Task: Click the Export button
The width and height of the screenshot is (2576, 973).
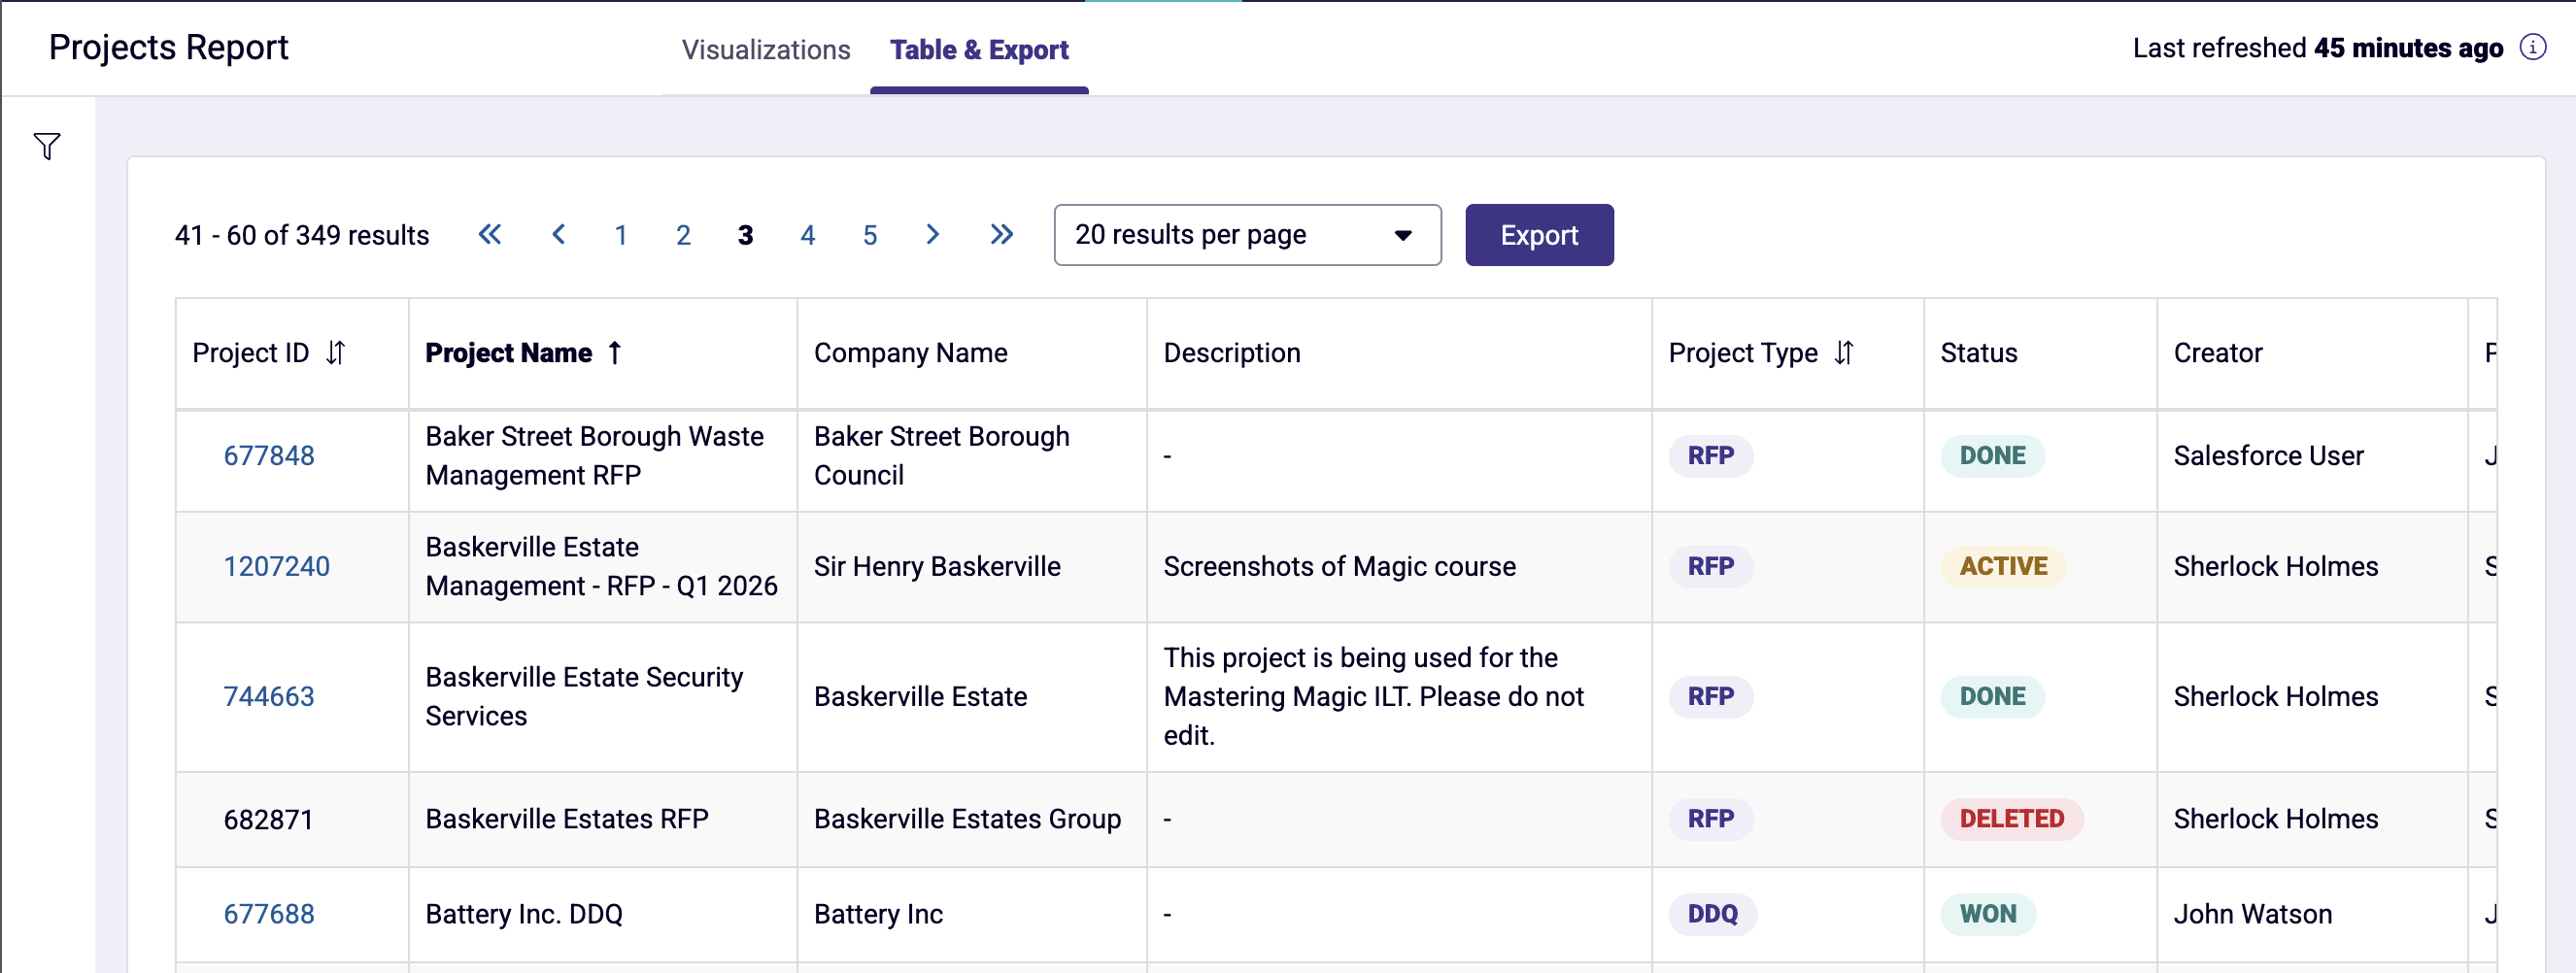Action: pos(1539,235)
